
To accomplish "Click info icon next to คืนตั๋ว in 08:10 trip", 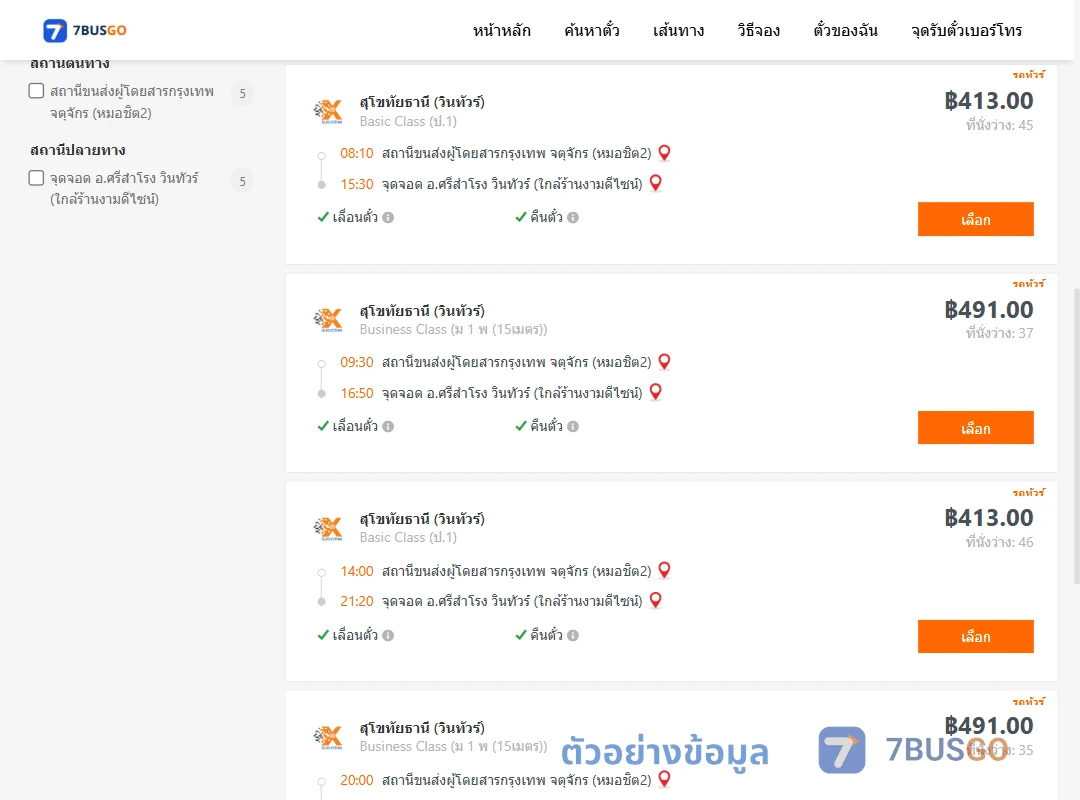I will (x=573, y=217).
